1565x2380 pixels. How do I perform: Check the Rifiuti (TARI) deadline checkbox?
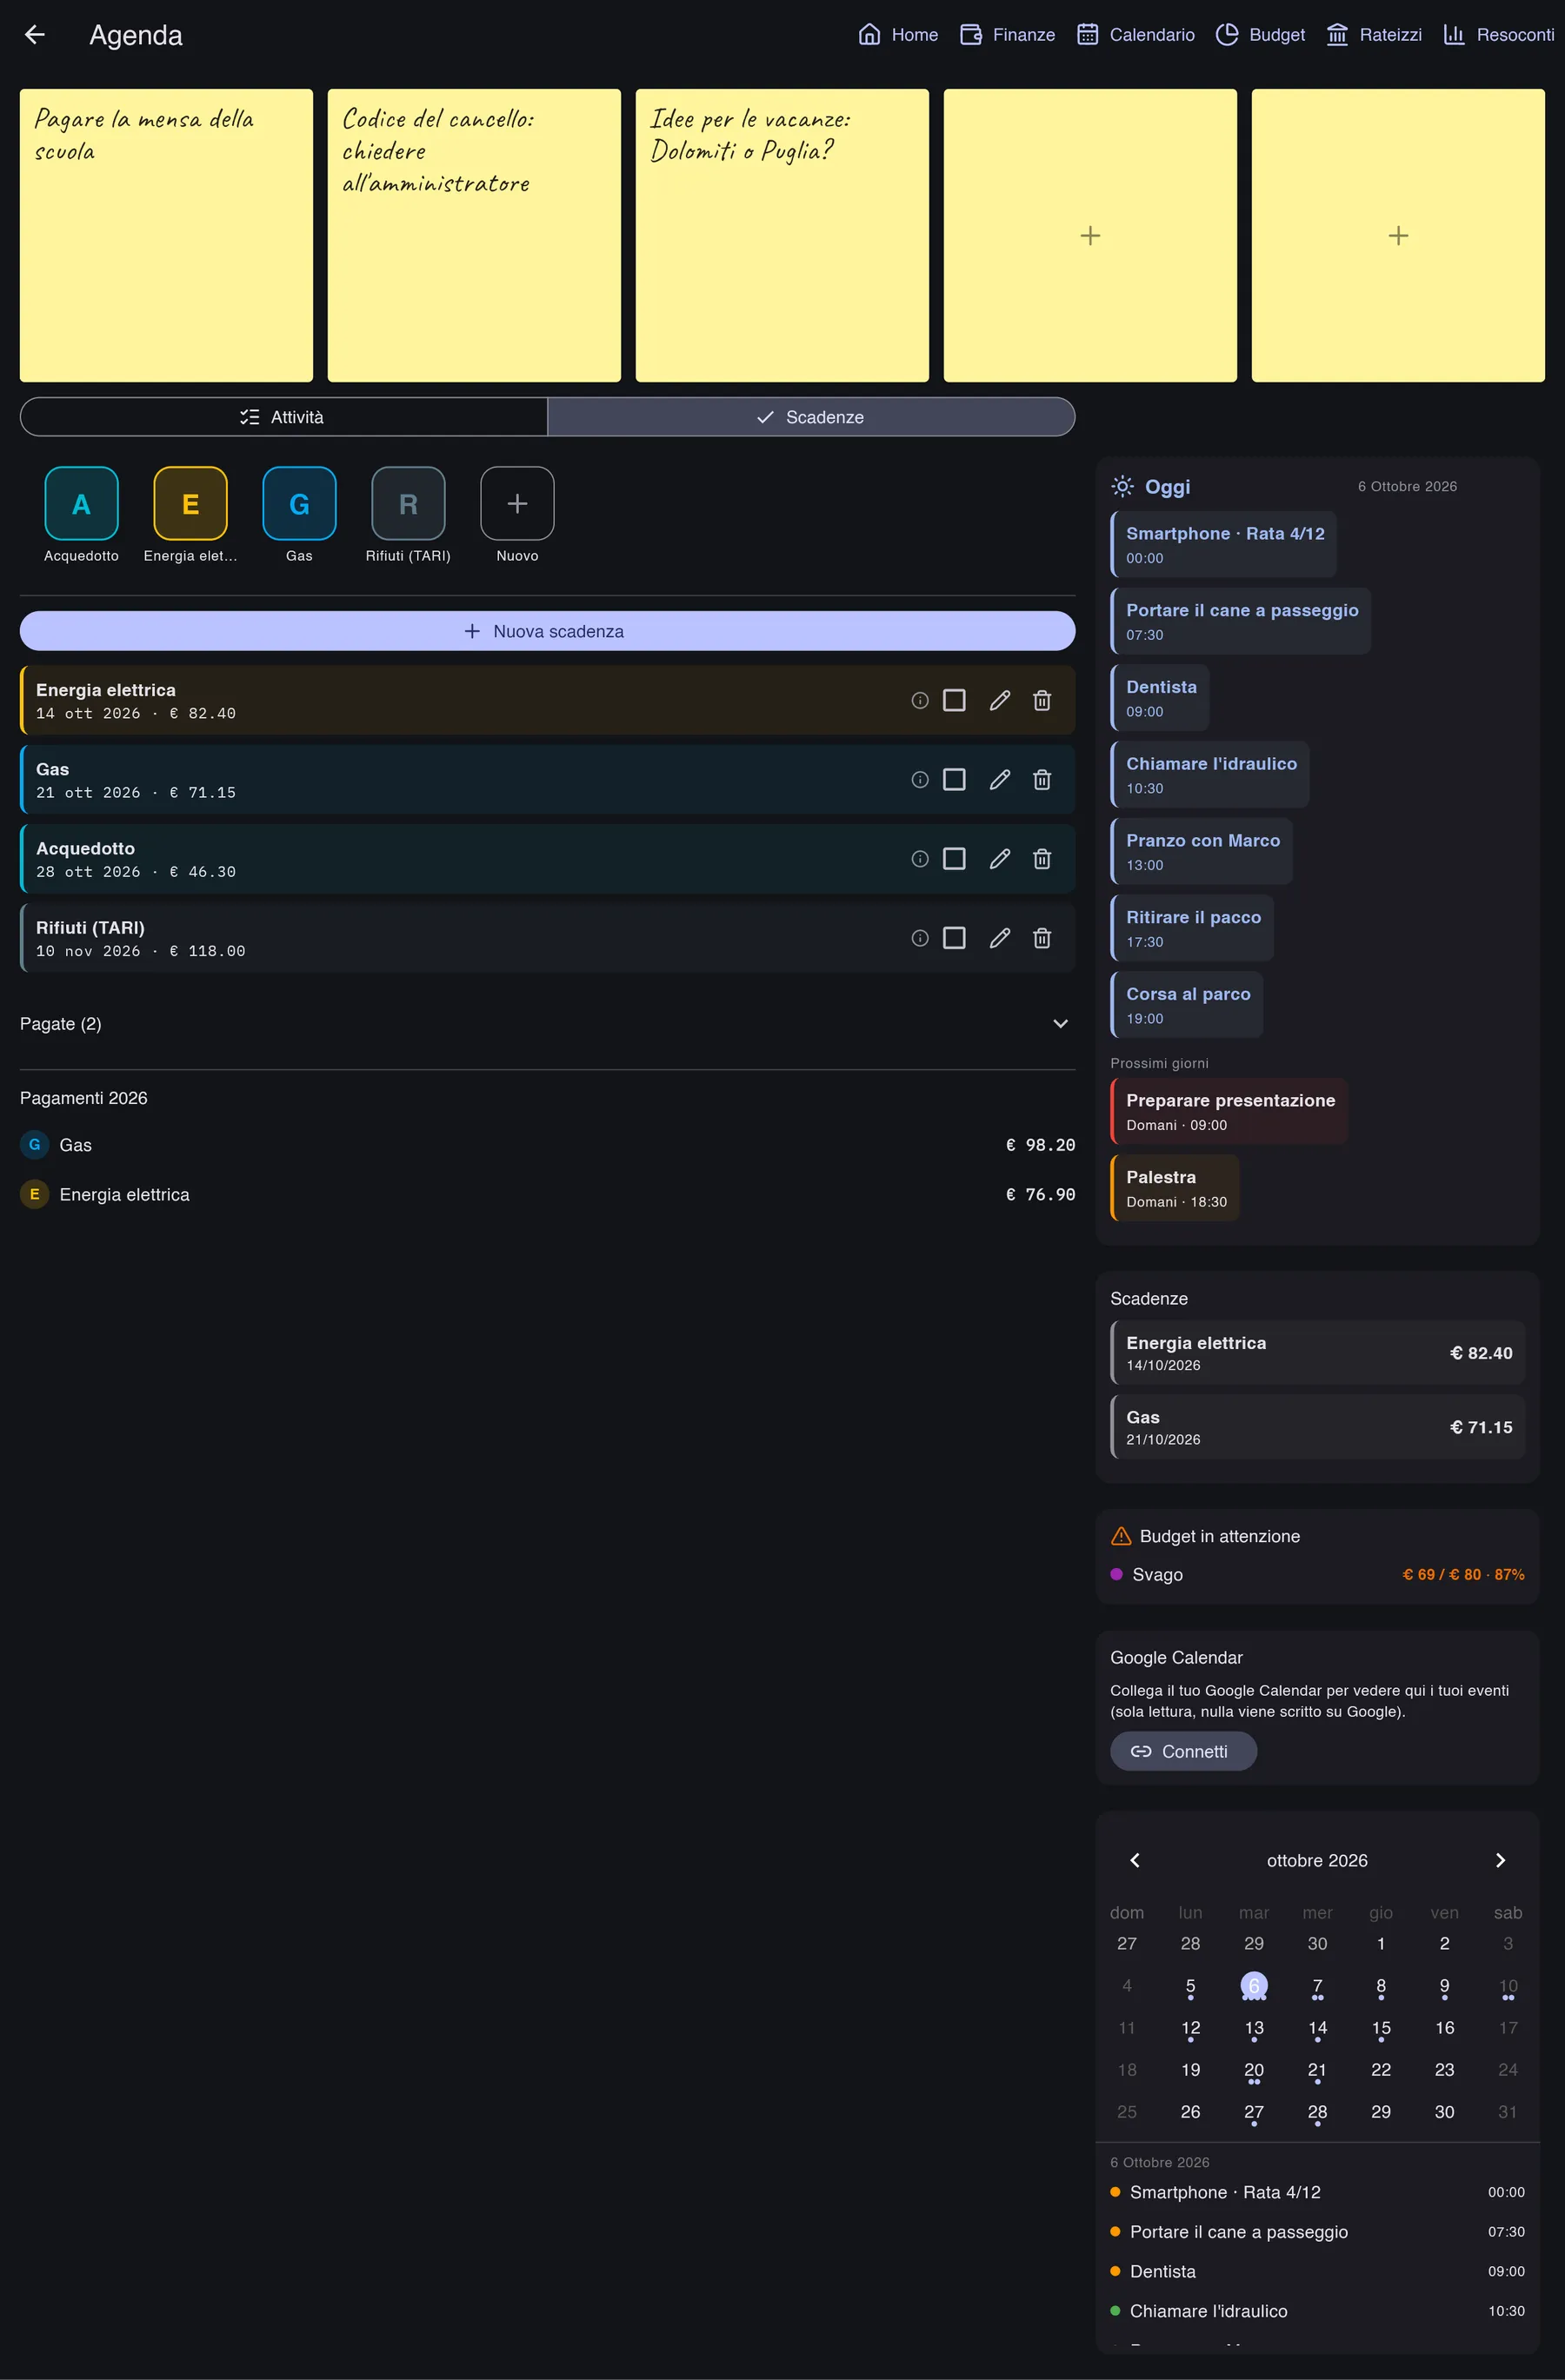tap(954, 937)
